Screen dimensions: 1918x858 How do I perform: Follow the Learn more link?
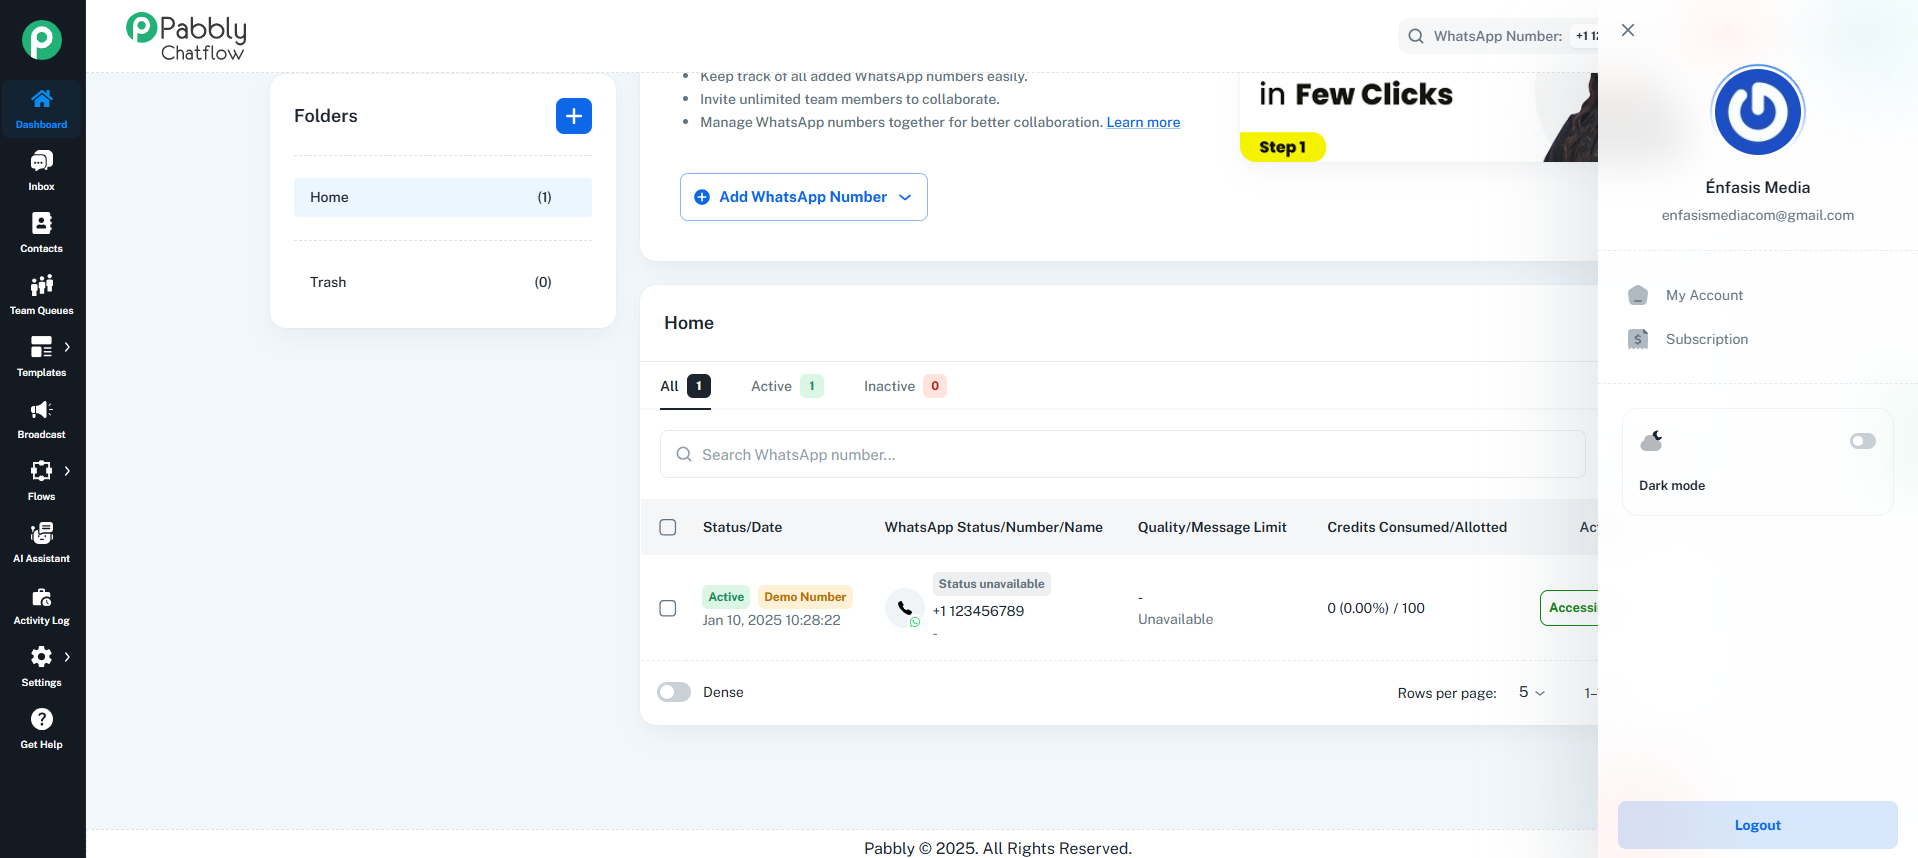click(1143, 122)
